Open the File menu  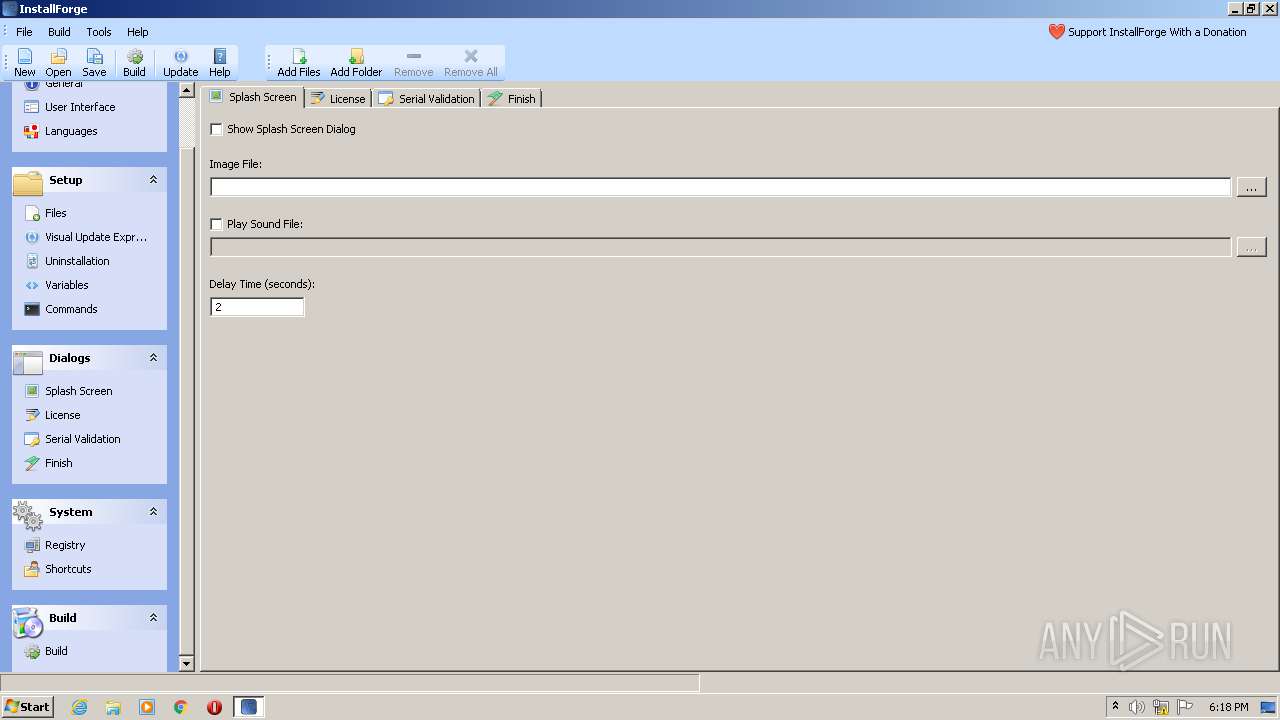click(x=24, y=32)
